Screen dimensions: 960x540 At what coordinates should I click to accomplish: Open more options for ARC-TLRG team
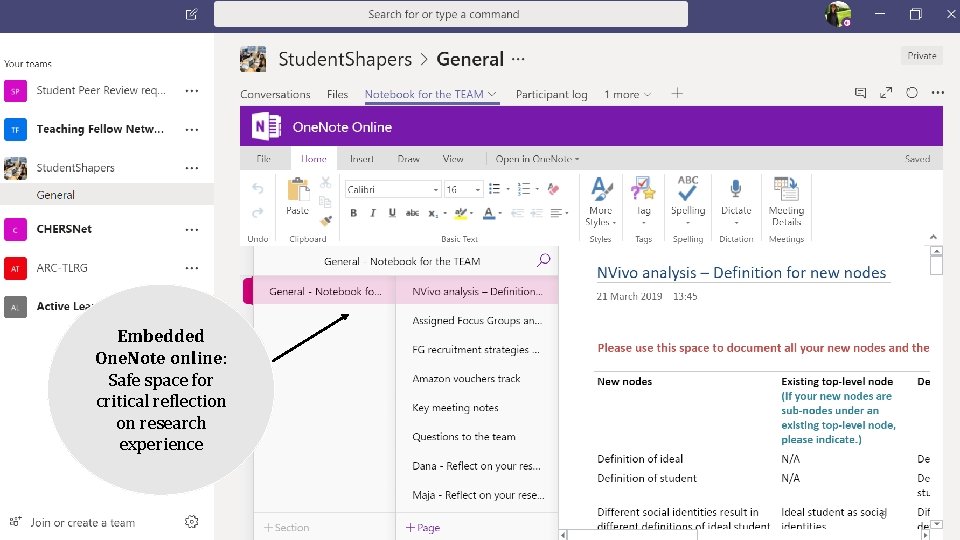192,268
